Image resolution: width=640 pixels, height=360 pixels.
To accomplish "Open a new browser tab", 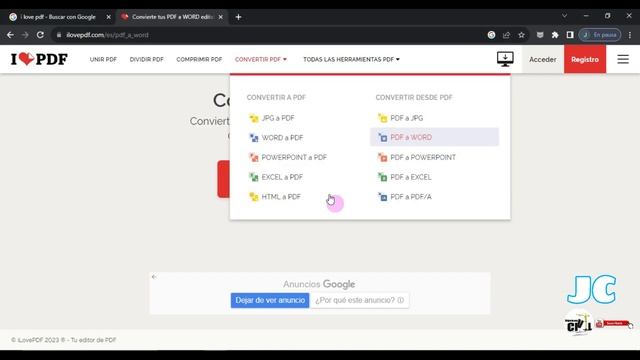I will (238, 17).
